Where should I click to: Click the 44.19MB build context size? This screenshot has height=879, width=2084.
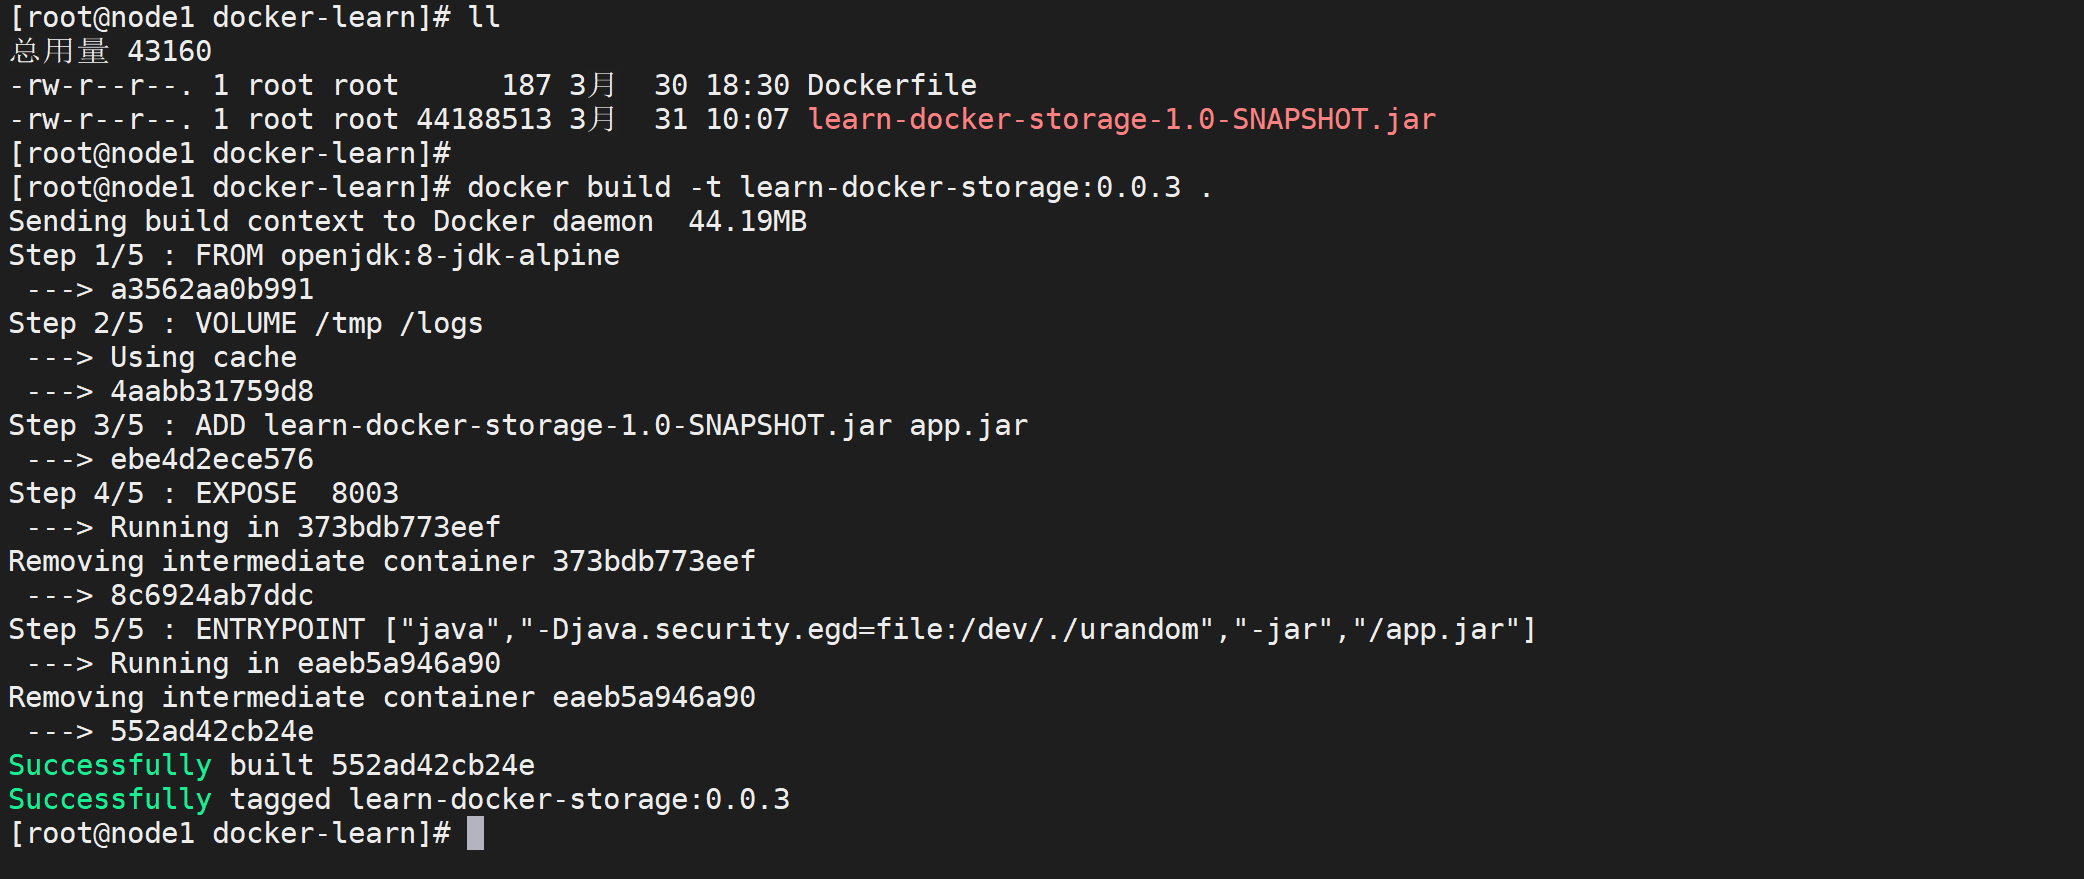(747, 222)
